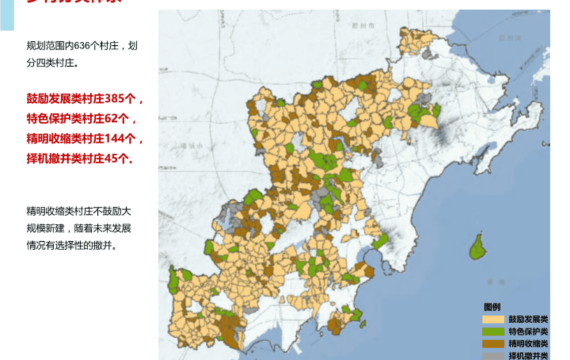The width and height of the screenshot is (570, 360).
Task: Click the 精明收缩类村庄不鼓励大规模新建 note paragraph
Action: pos(79,228)
